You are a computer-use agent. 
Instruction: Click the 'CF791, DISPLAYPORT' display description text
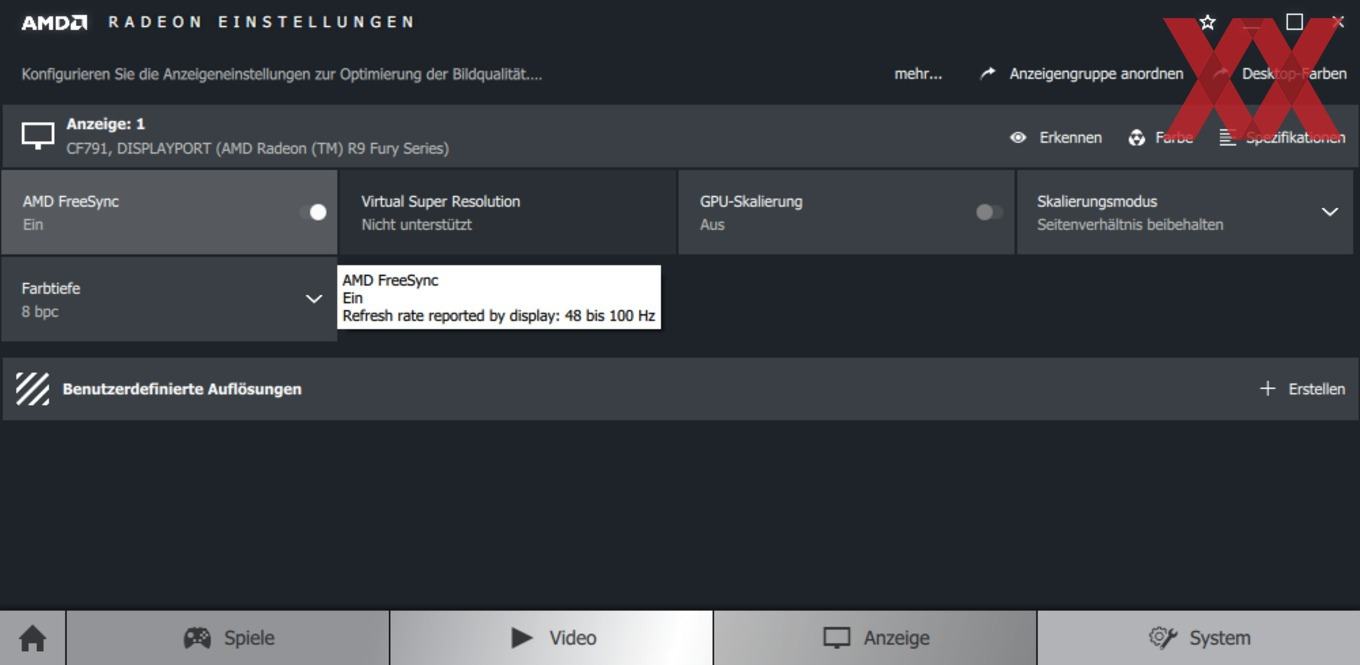257,149
